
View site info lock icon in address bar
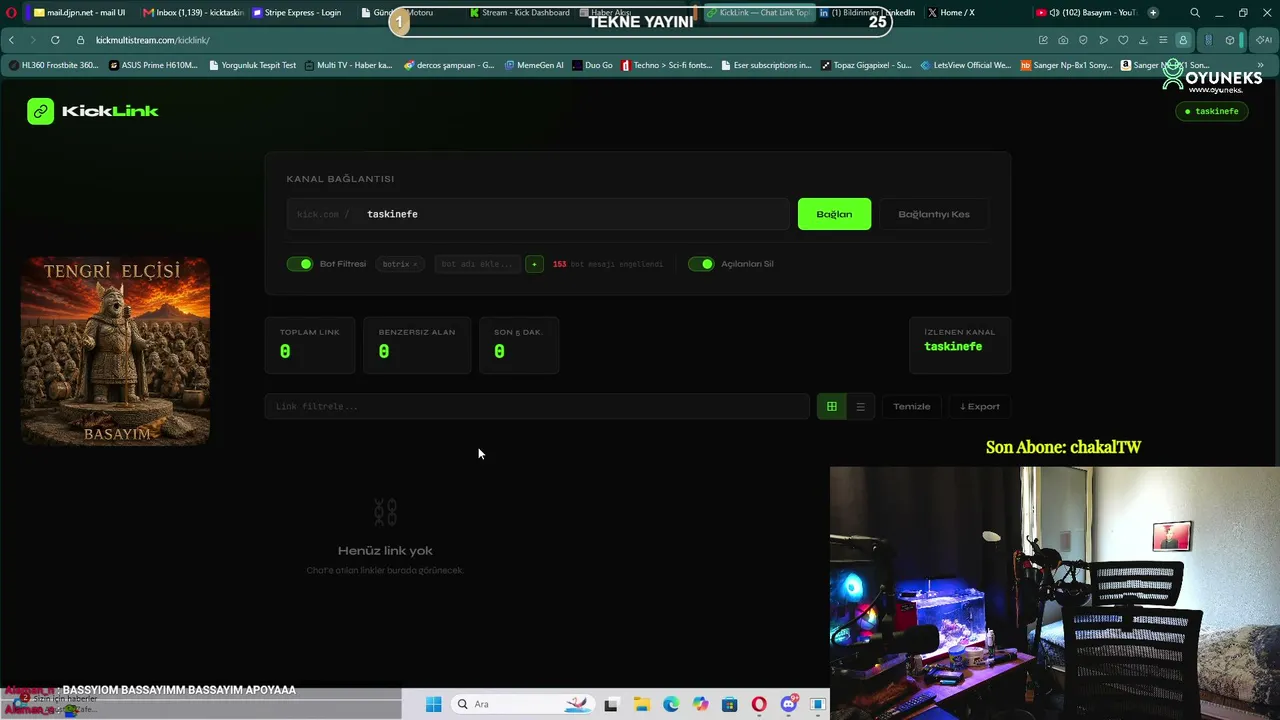click(x=80, y=40)
